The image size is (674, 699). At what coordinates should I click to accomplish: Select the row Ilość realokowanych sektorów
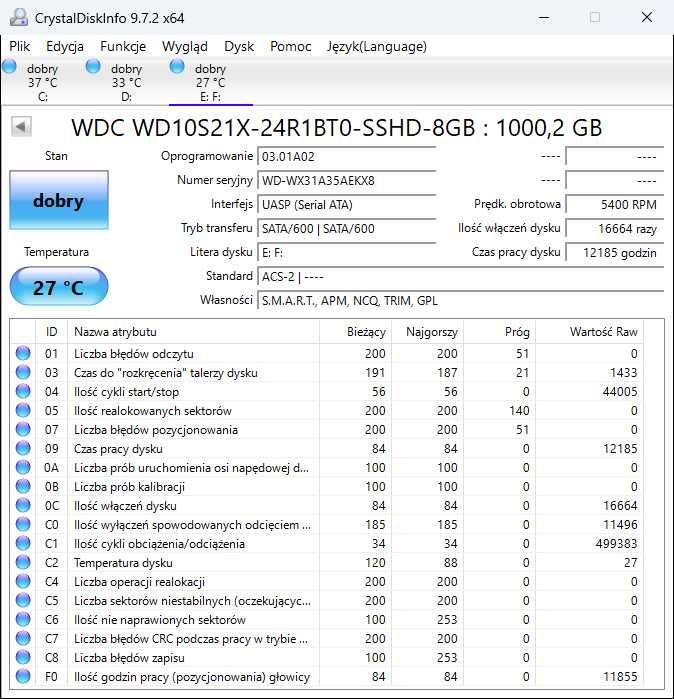[328, 410]
